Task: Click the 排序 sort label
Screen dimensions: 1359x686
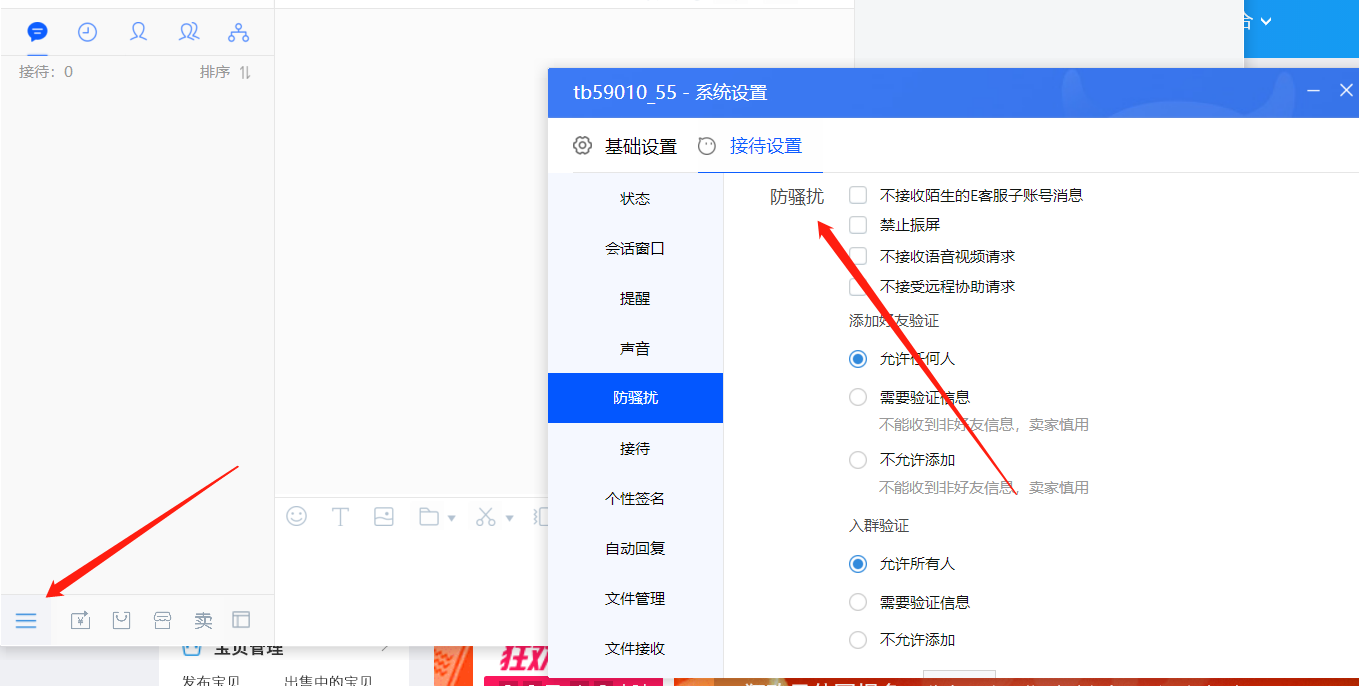Action: pos(215,72)
